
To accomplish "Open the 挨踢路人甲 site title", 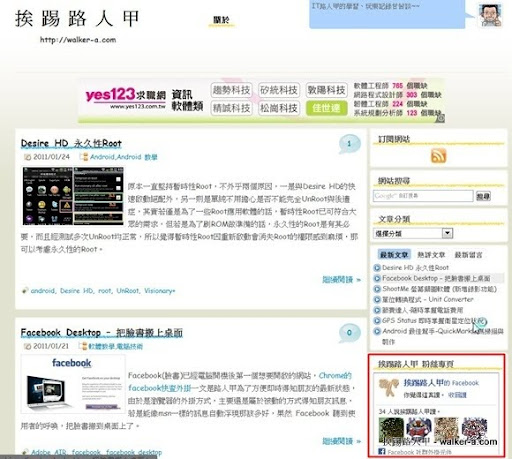I will pos(77,18).
